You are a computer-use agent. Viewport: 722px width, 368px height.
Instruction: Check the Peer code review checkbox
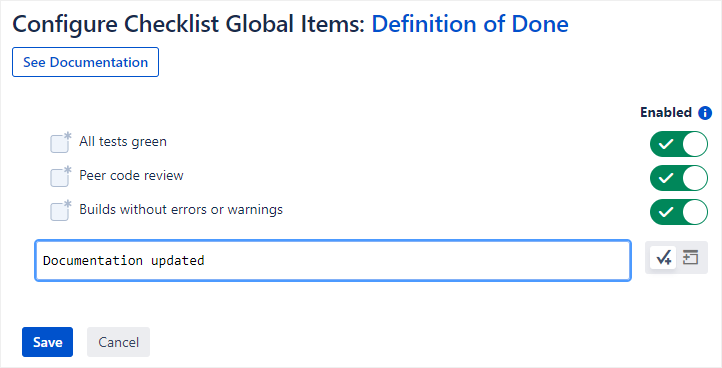tap(59, 178)
